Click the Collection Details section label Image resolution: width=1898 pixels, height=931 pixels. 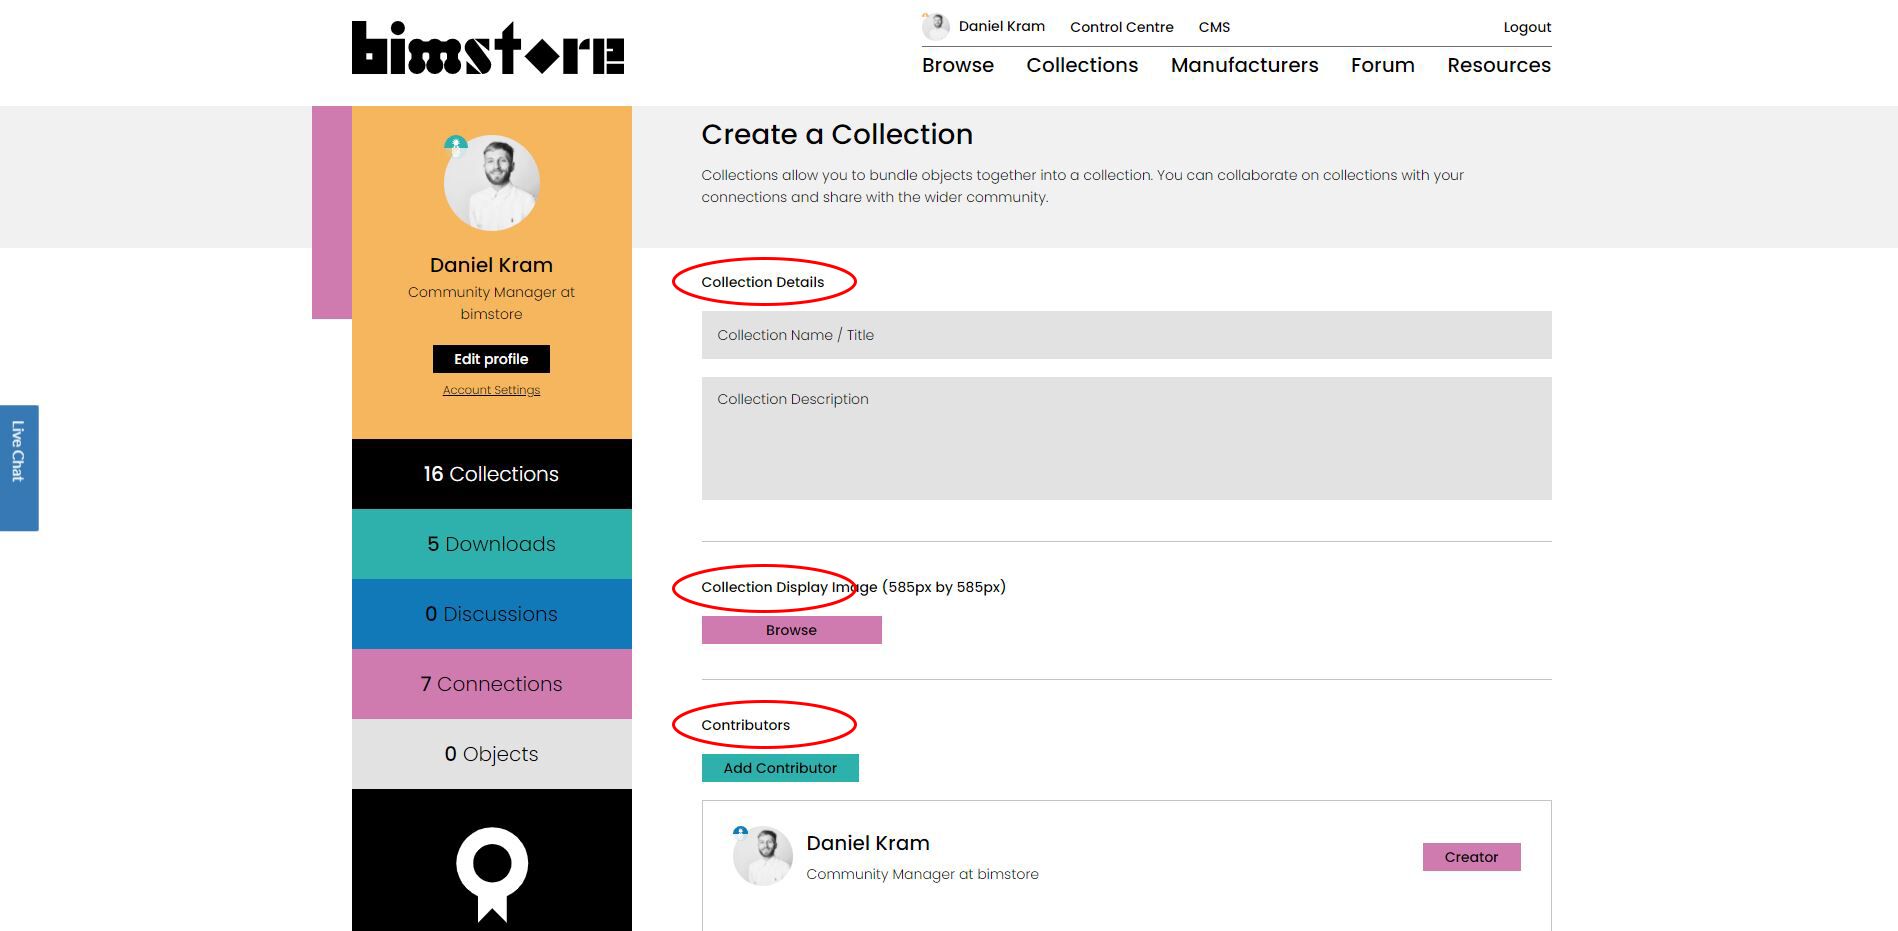(x=763, y=282)
